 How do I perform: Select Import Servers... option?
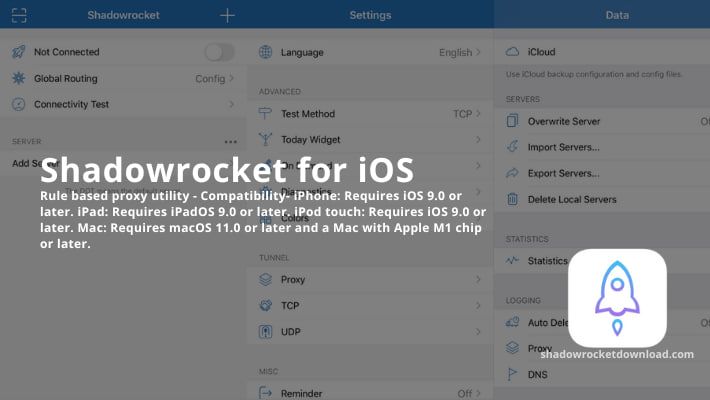coord(563,147)
